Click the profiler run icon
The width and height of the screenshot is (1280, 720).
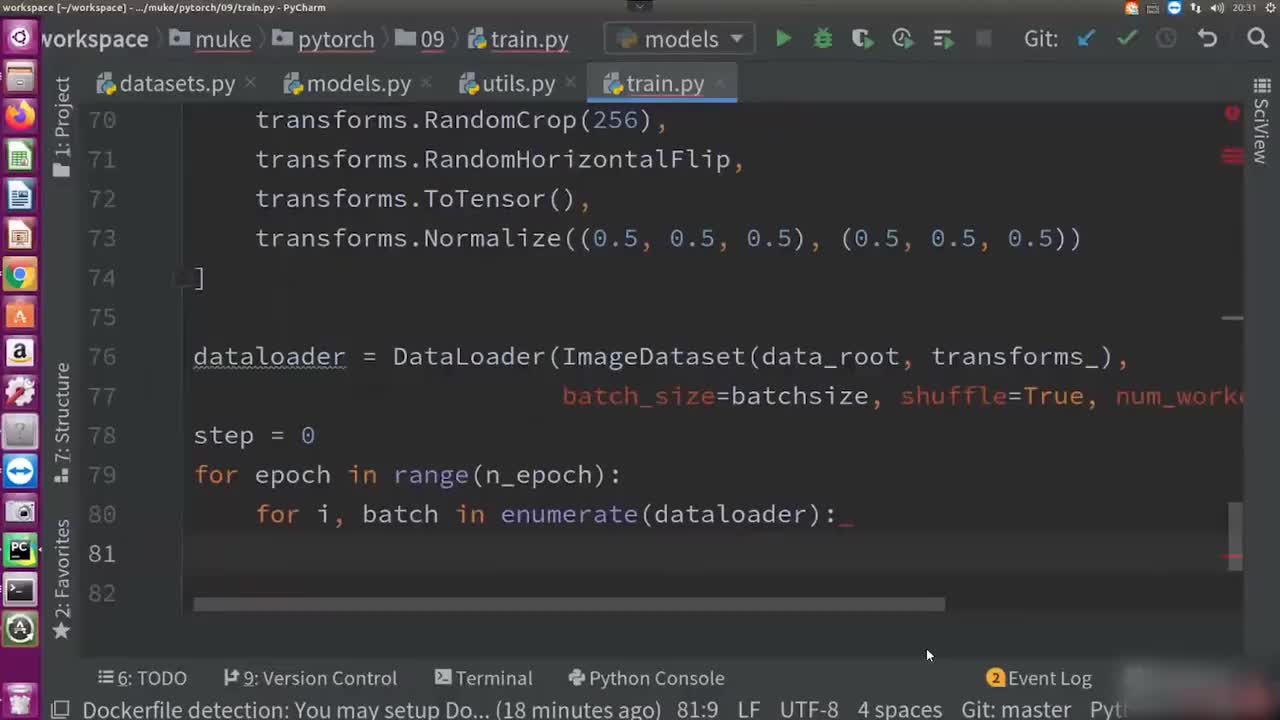pos(902,39)
